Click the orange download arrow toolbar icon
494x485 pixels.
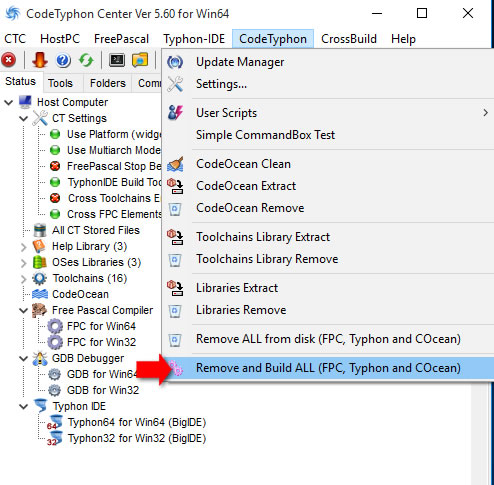pos(40,60)
